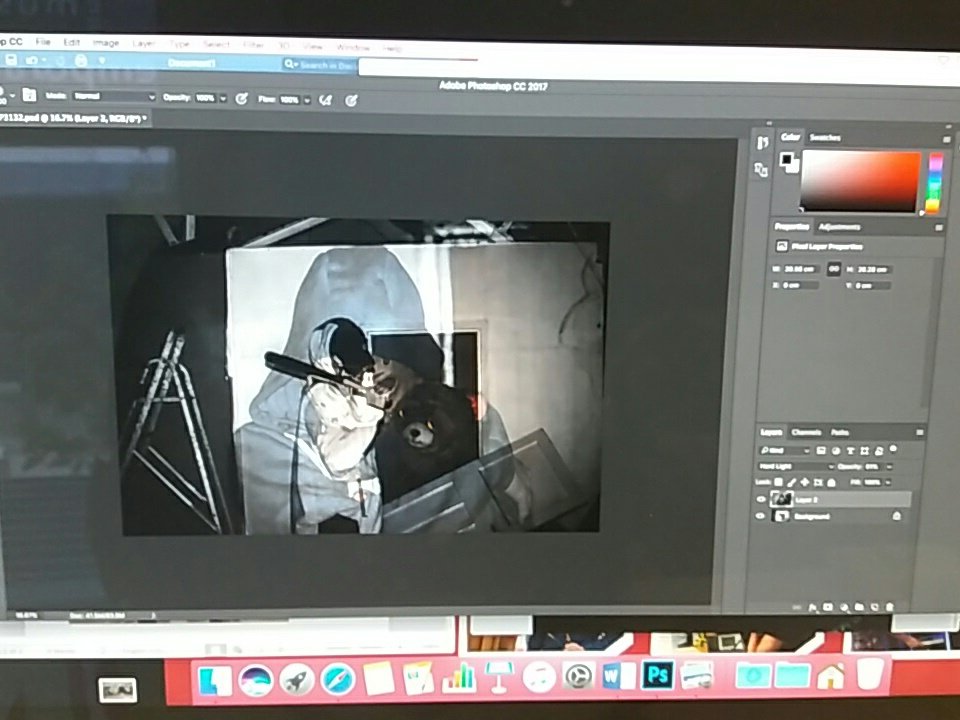Viewport: 960px width, 720px height.
Task: Filter for type layers icon
Action: pyautogui.click(x=850, y=451)
